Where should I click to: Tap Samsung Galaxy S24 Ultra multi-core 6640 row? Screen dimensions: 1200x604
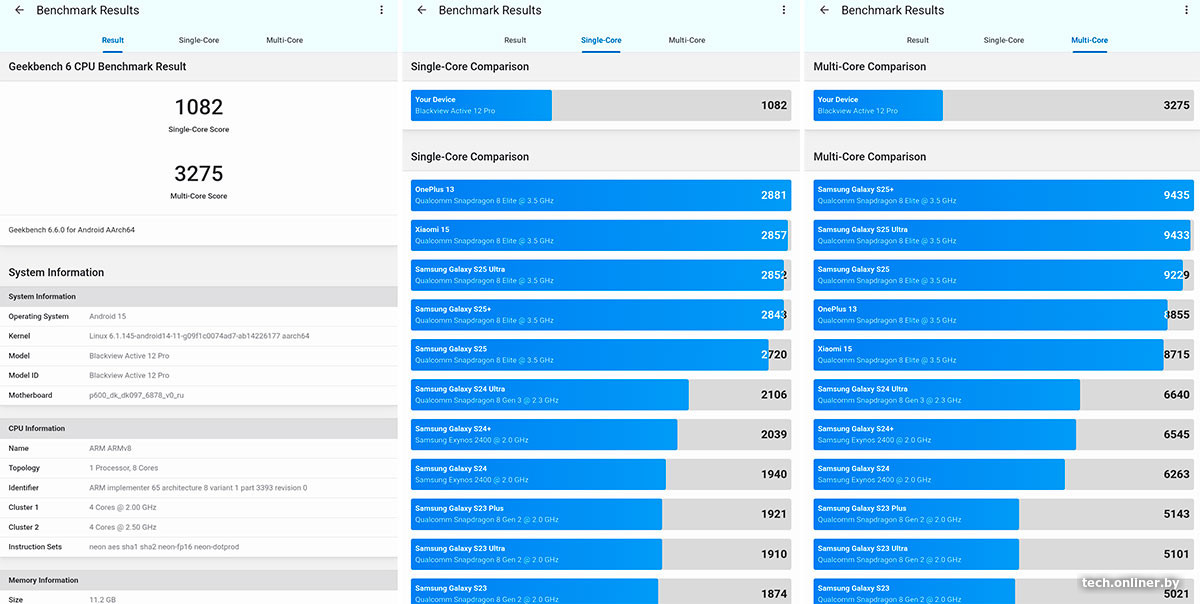click(x=1003, y=394)
